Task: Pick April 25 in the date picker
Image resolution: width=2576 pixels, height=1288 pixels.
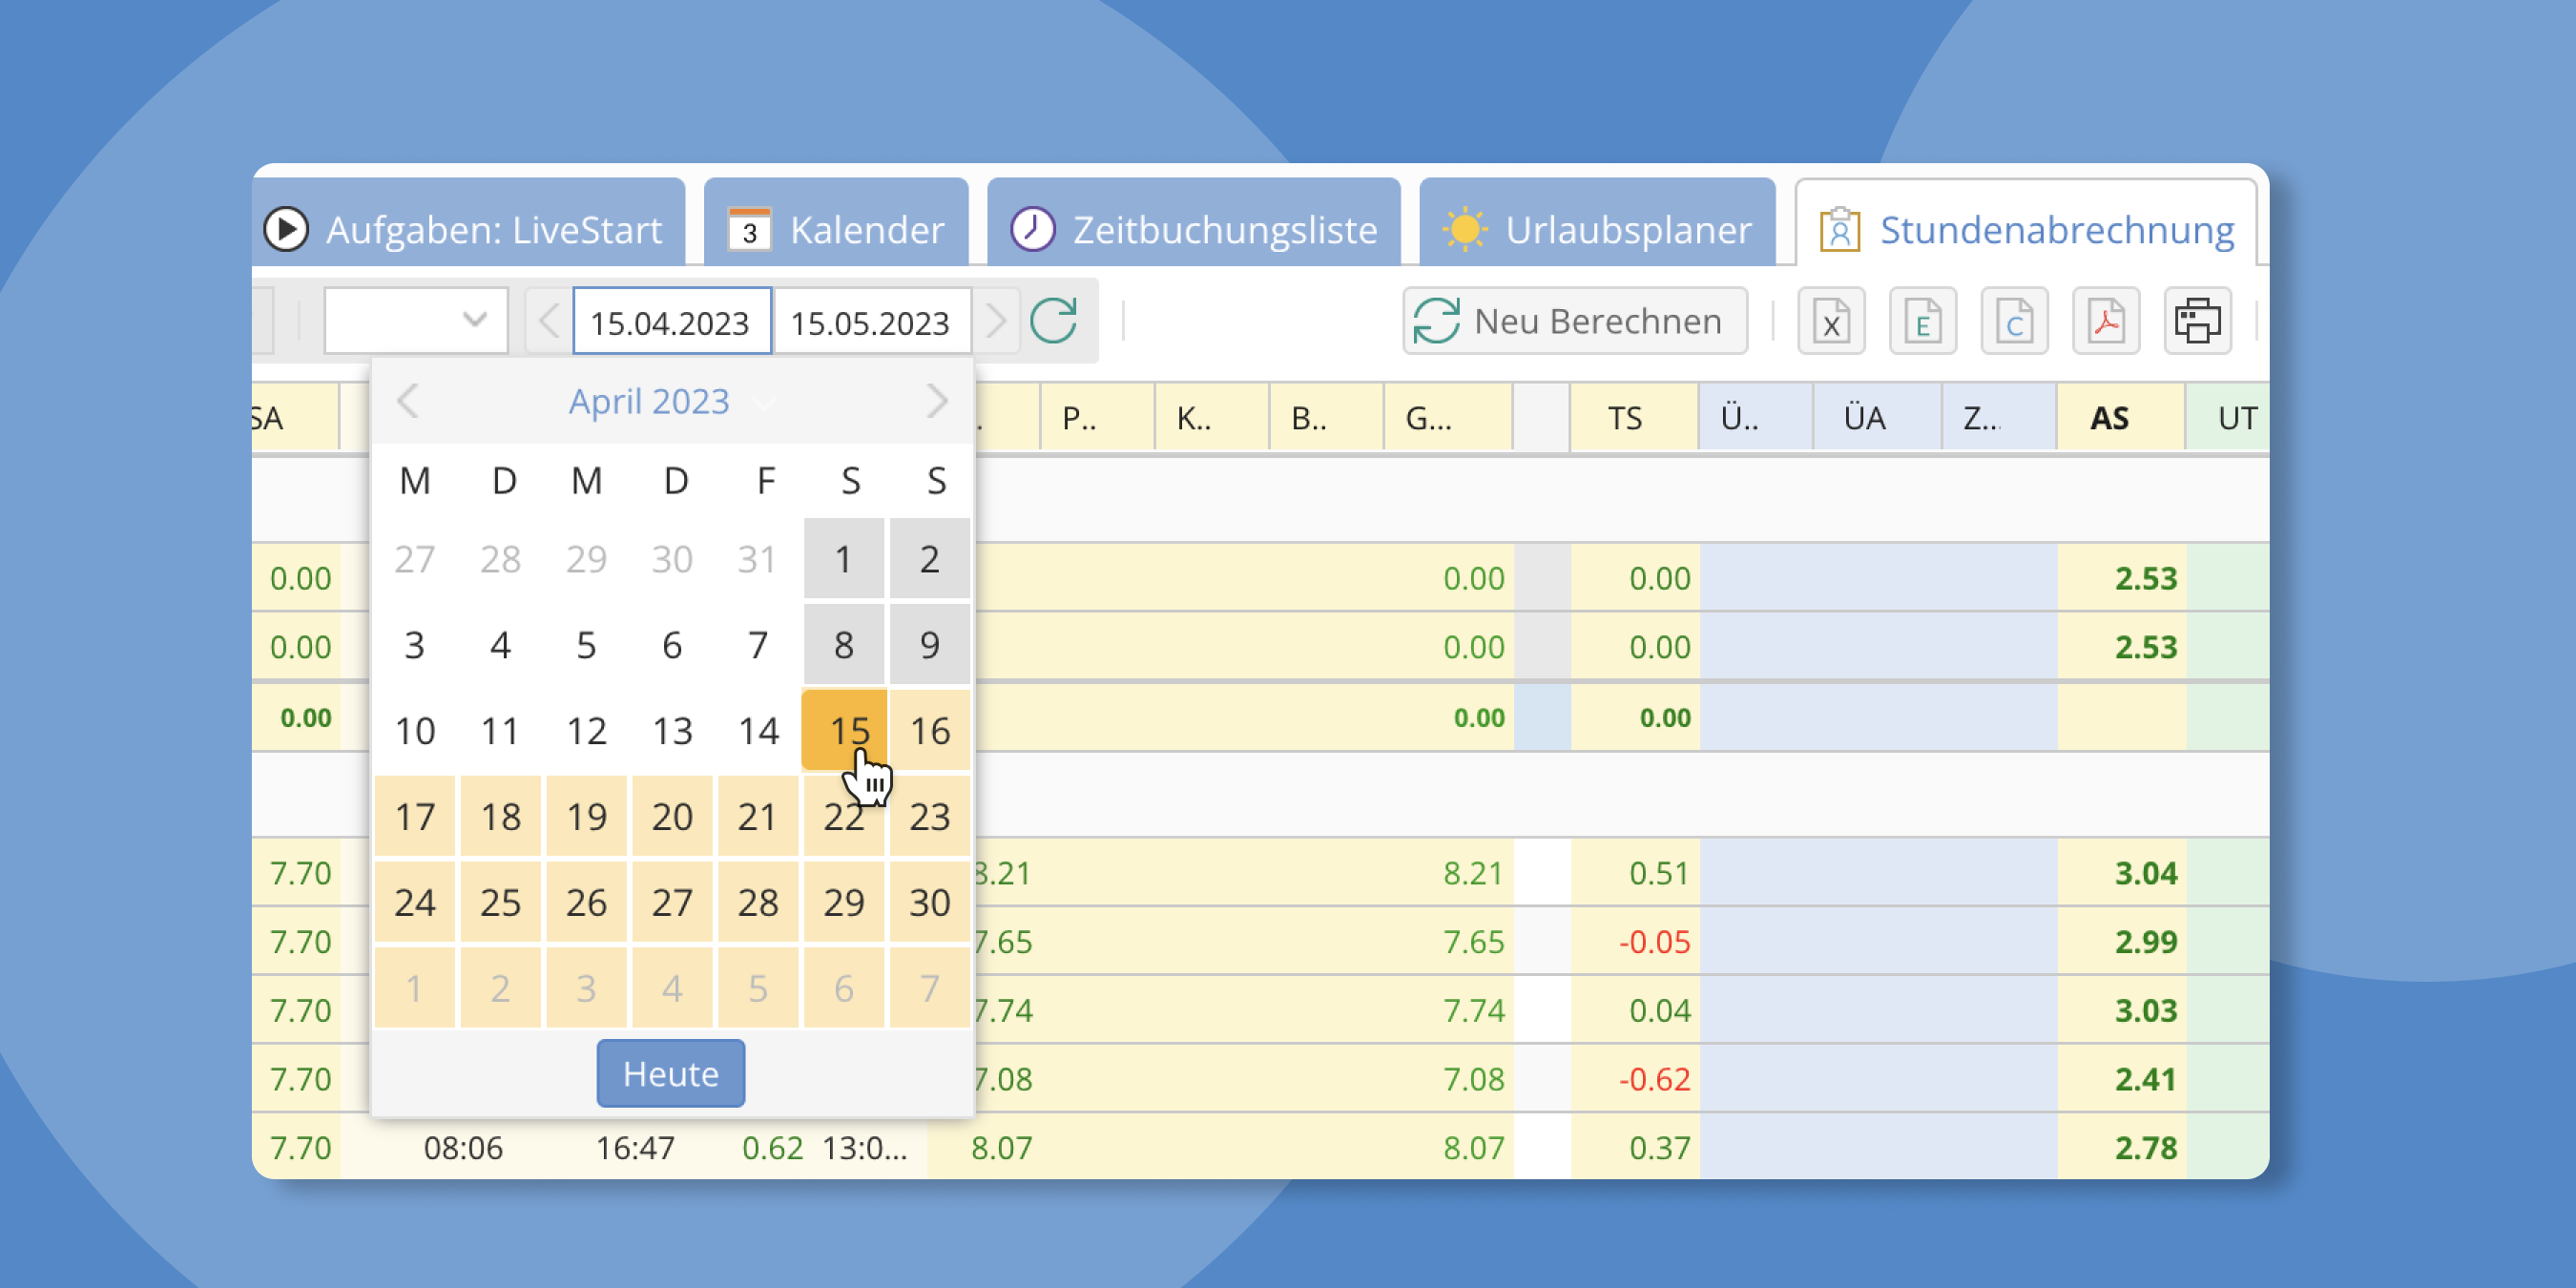Action: coord(501,902)
